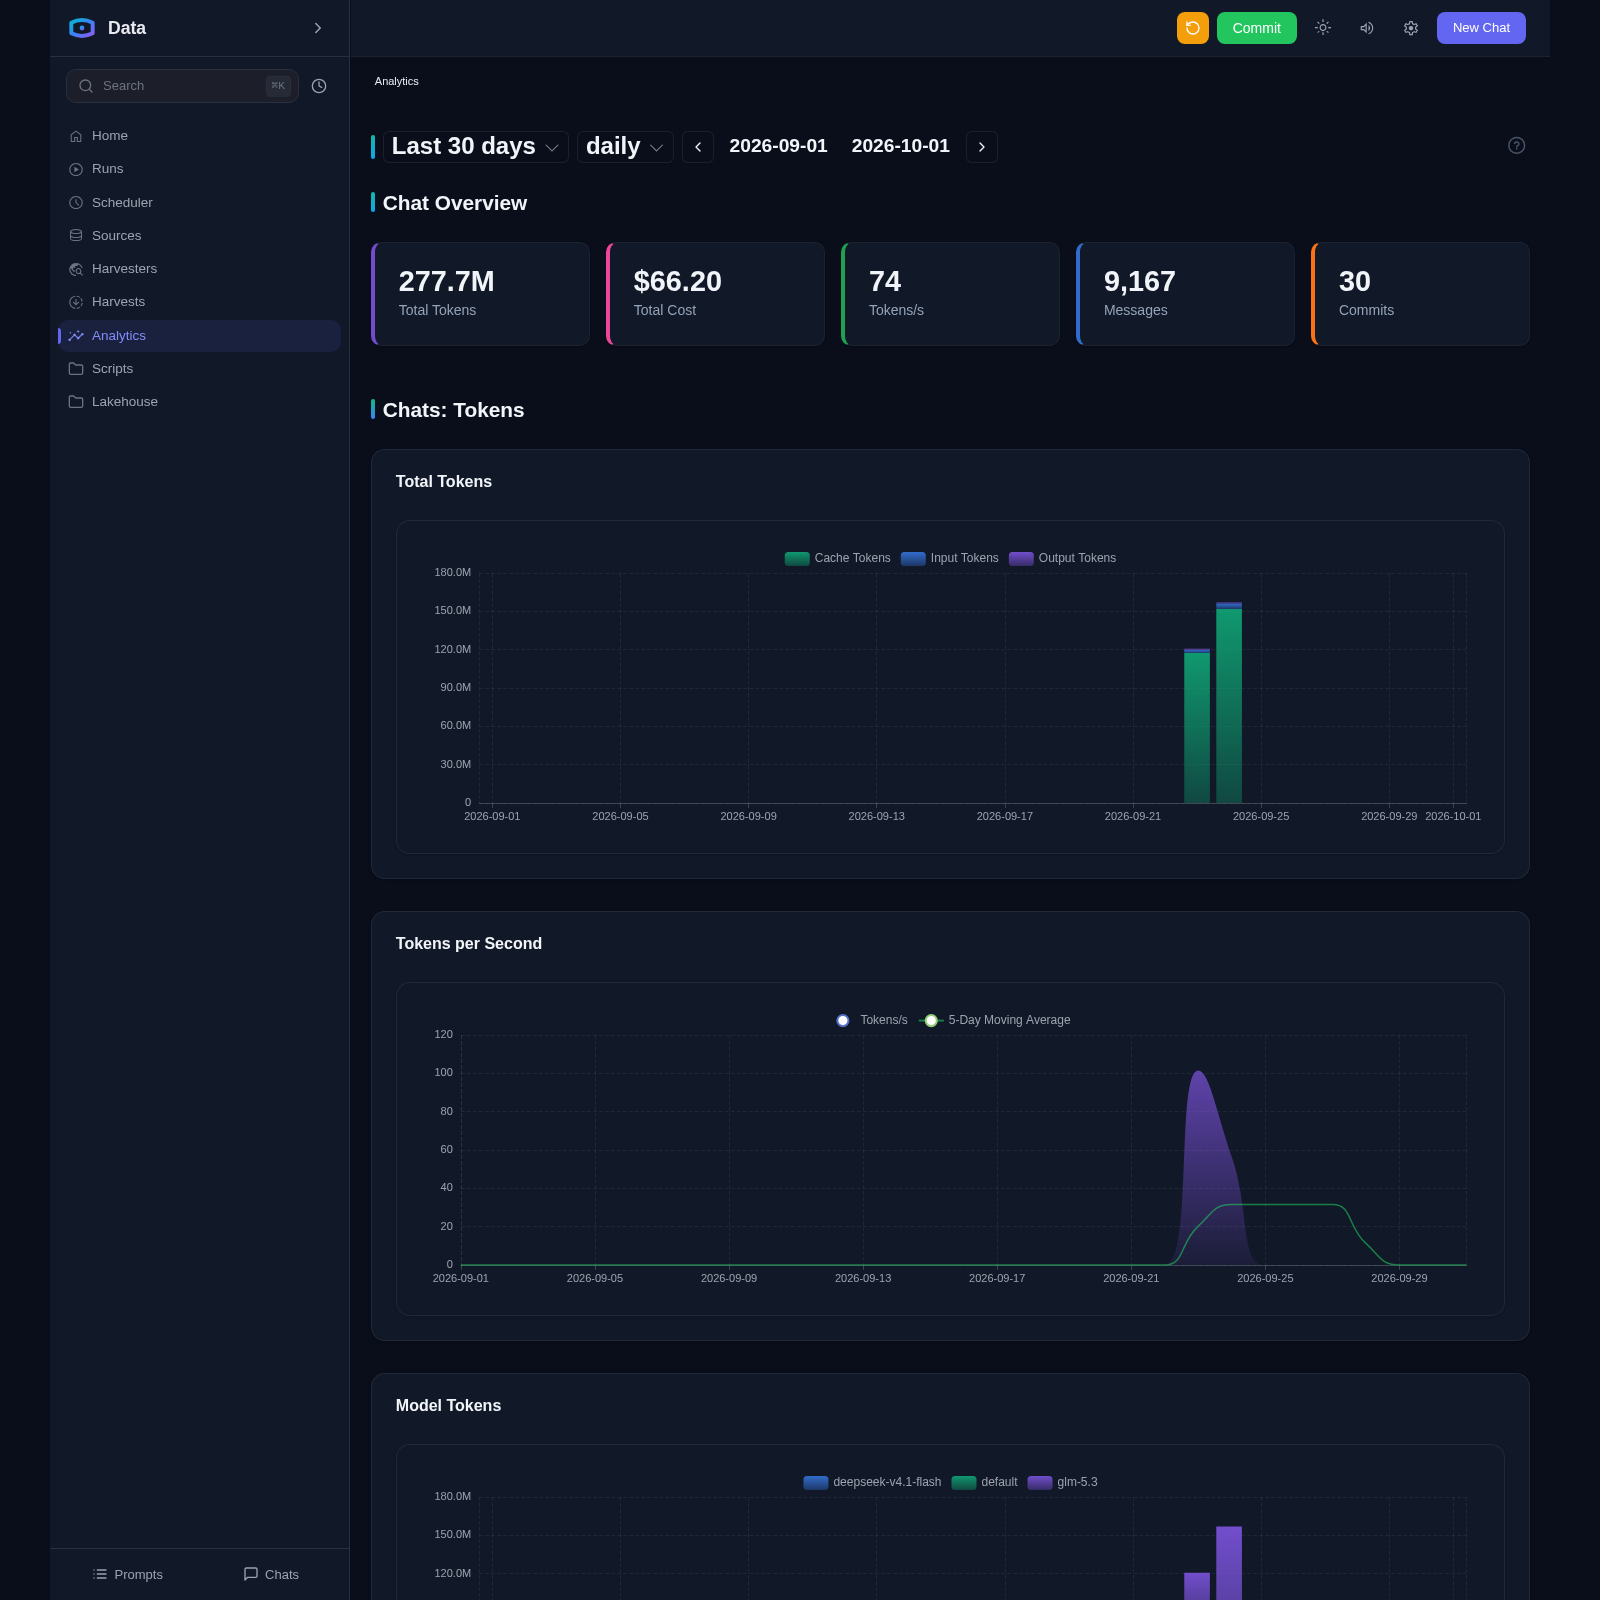
Task: Click end date 2026-10-01
Action: click(901, 146)
